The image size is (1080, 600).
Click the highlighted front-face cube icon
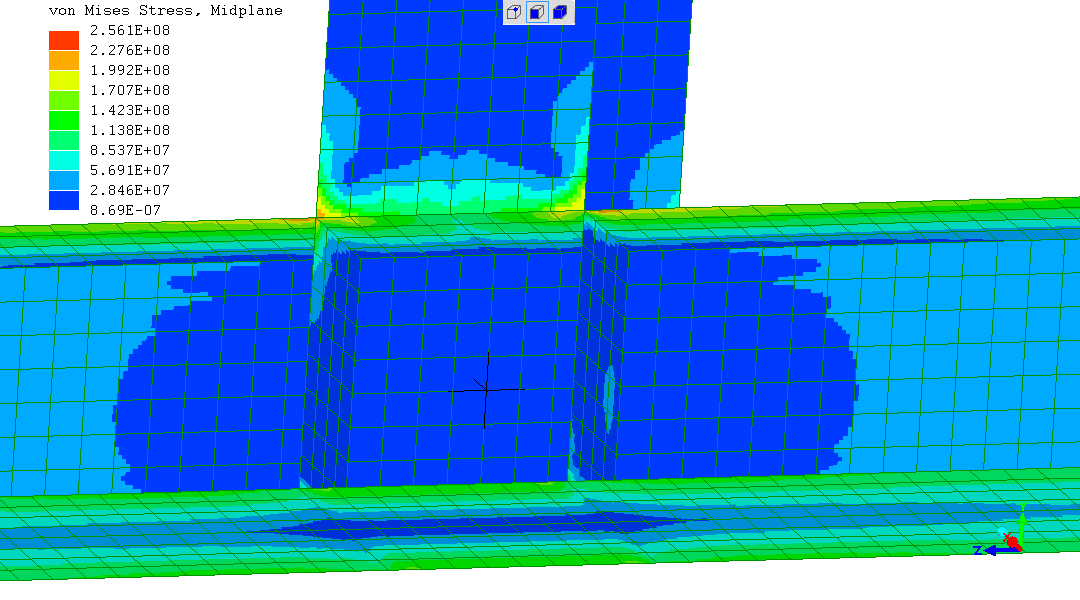point(536,12)
